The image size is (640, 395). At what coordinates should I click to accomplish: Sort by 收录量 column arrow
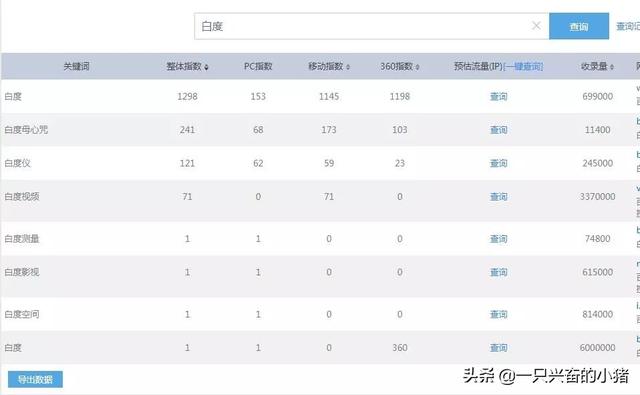pyautogui.click(x=612, y=67)
